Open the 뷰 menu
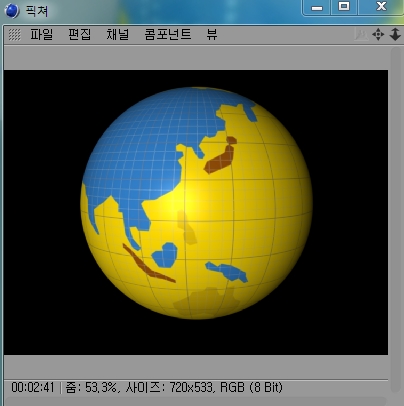Screen dimensions: 404x406 pos(212,34)
